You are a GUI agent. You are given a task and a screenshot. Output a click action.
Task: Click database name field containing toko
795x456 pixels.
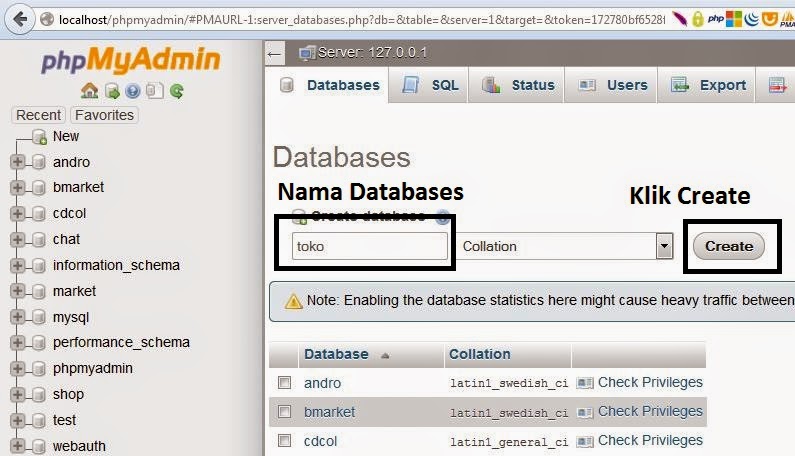click(370, 247)
